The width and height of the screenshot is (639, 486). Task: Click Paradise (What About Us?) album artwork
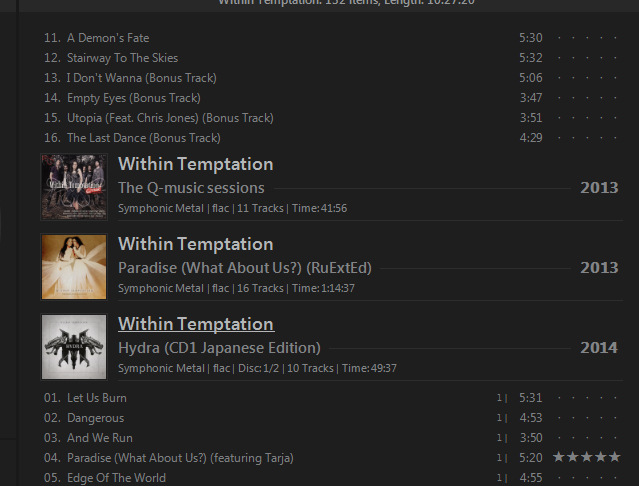[74, 267]
